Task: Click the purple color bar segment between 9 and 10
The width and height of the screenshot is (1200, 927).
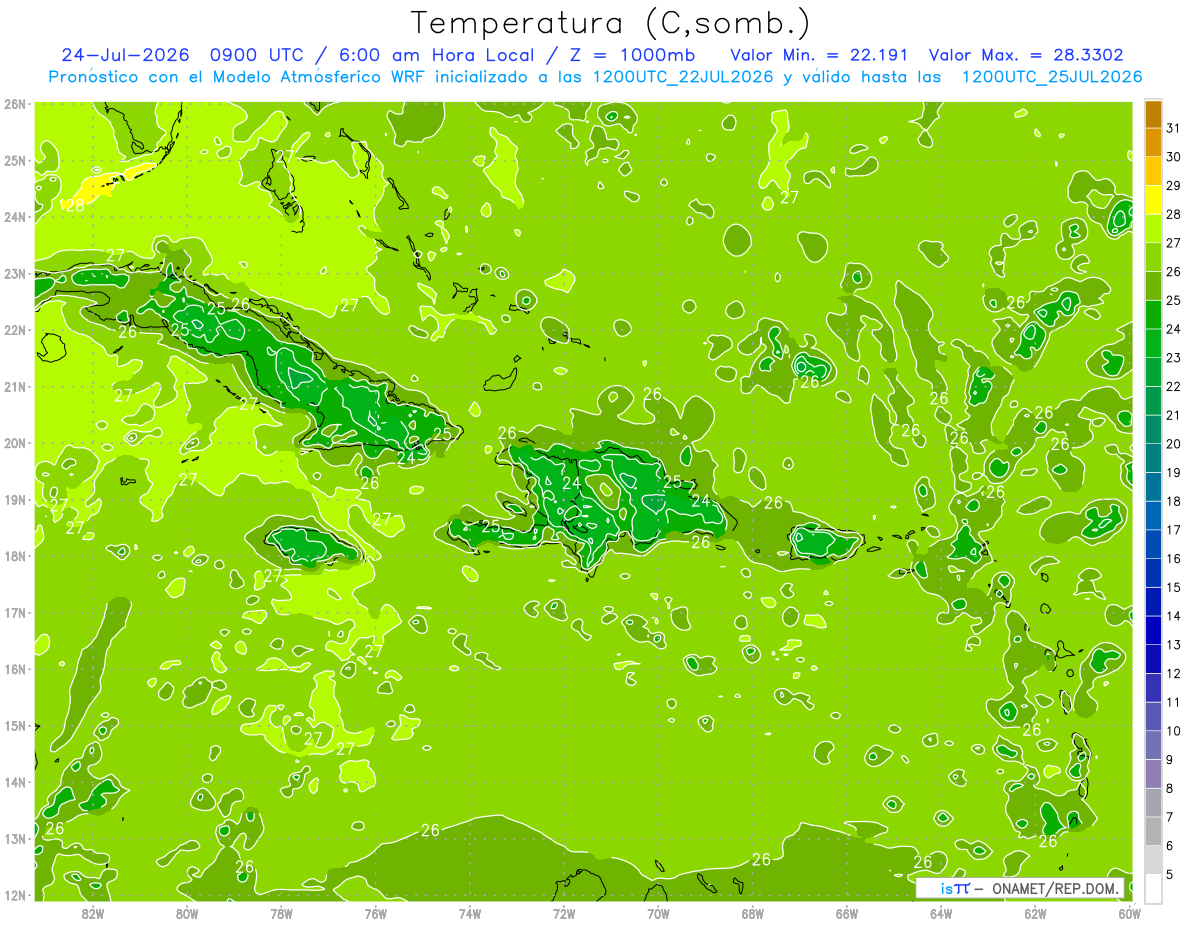Action: 1153,746
